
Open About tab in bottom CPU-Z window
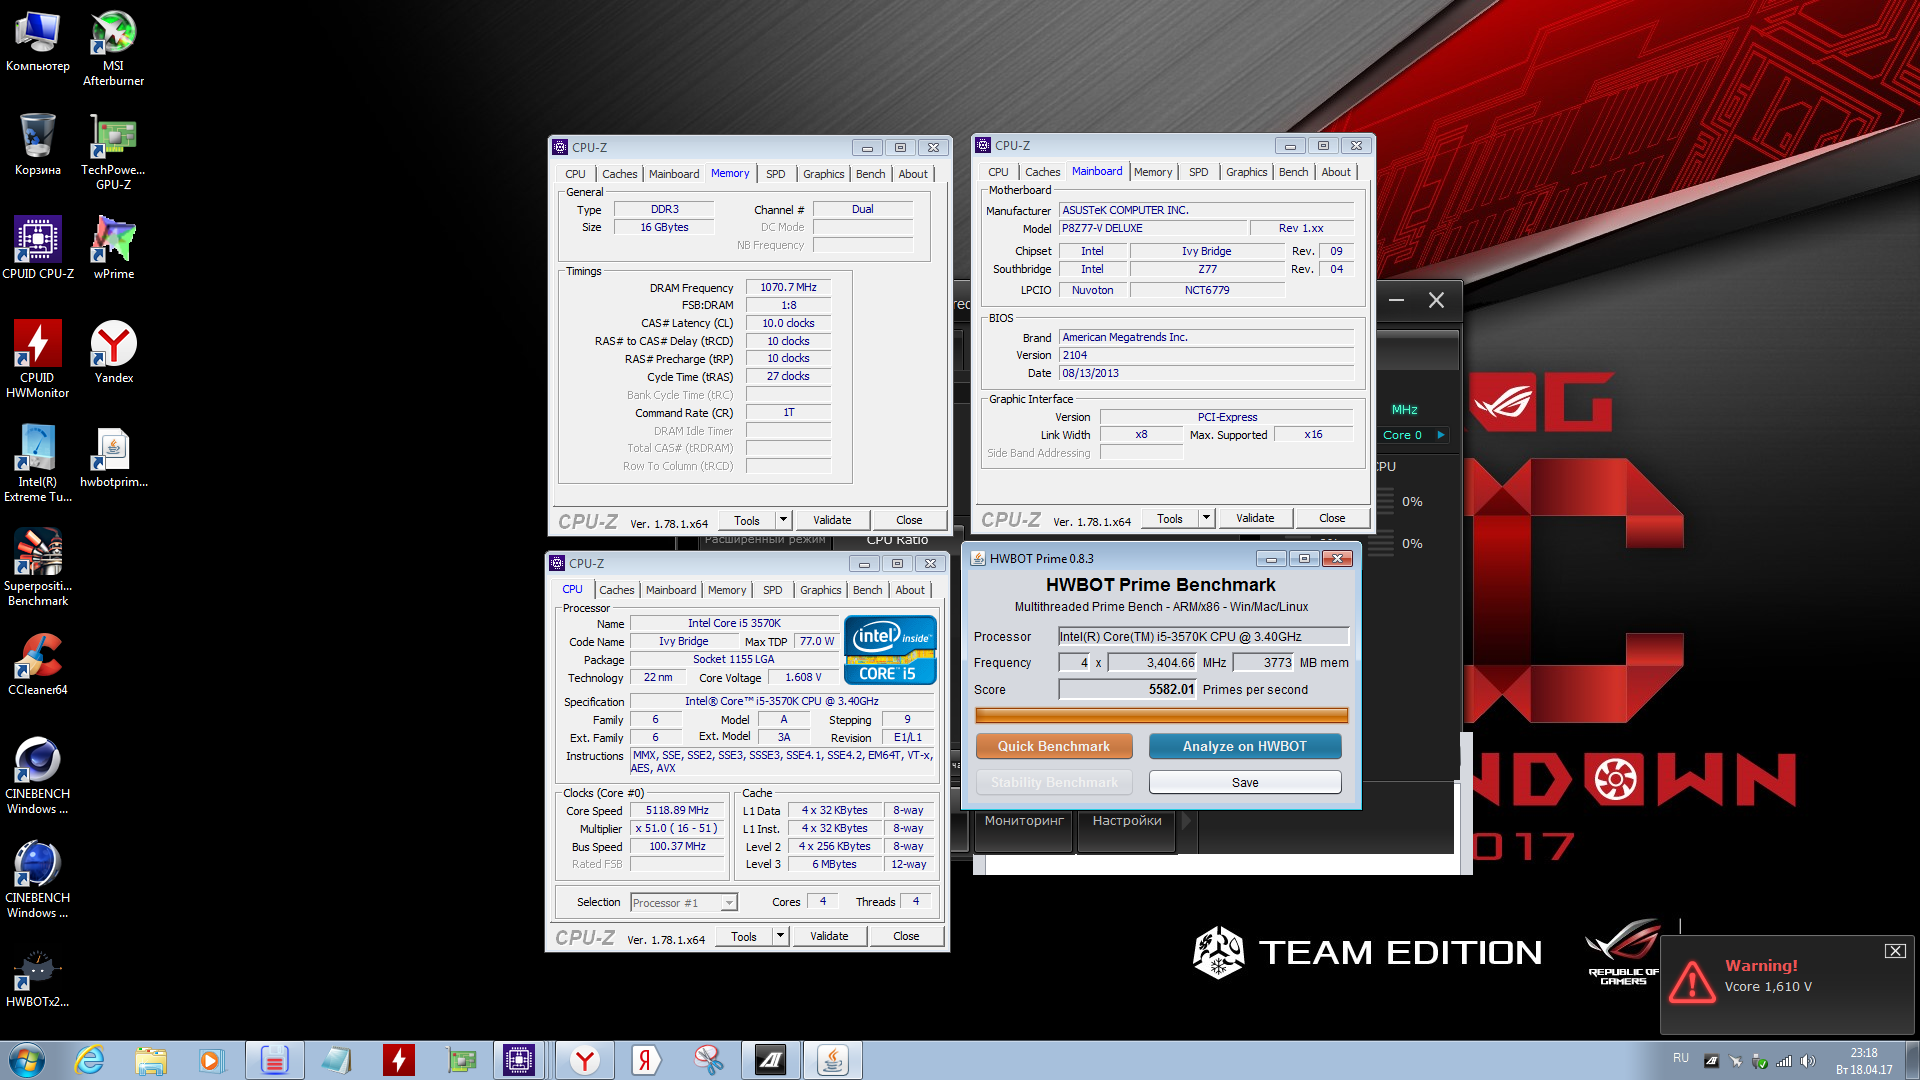click(910, 590)
